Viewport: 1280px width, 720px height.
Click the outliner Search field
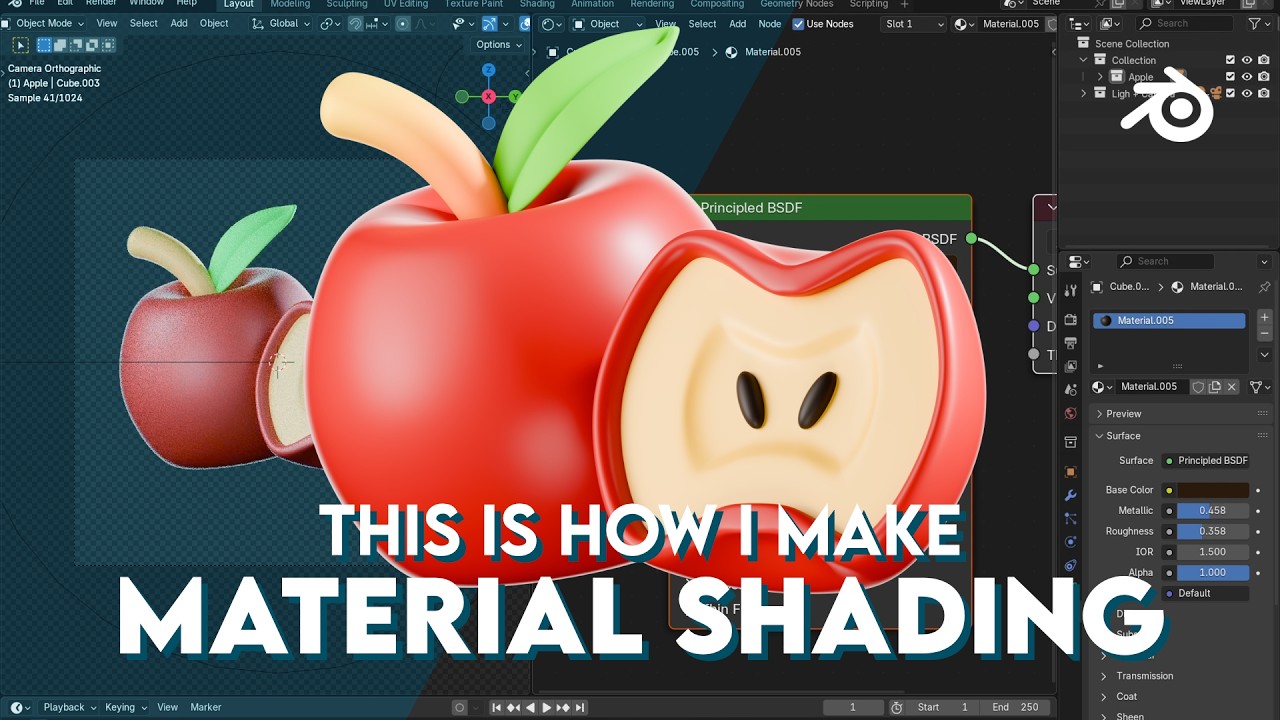pos(1186,23)
